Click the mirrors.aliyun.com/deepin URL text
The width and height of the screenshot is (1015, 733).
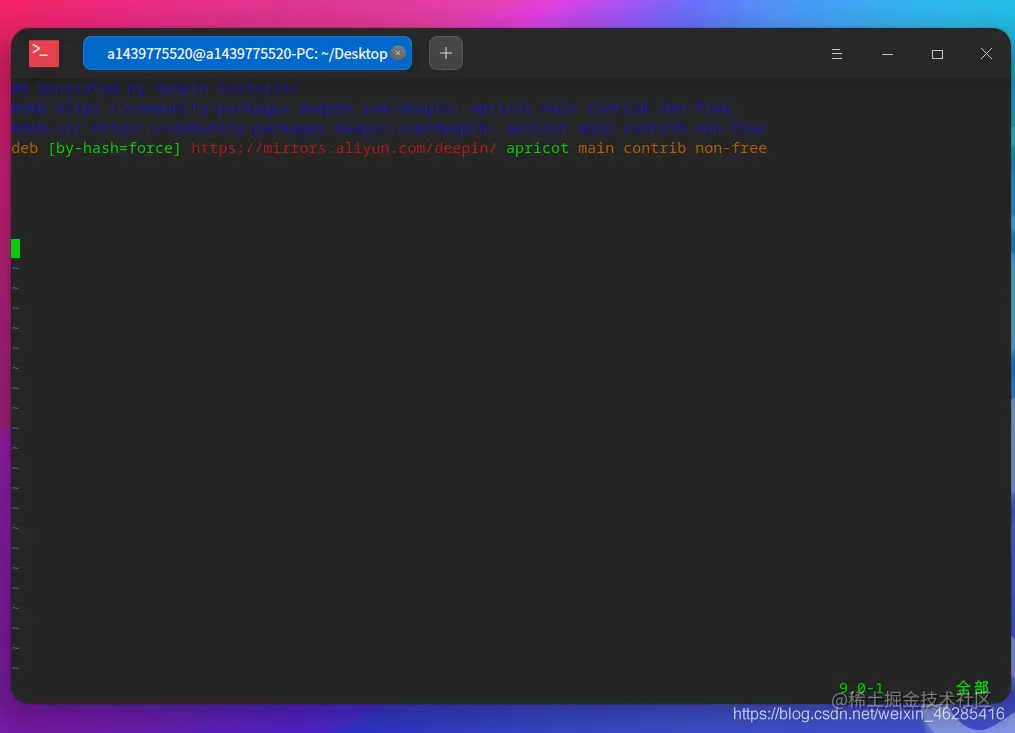[344, 148]
